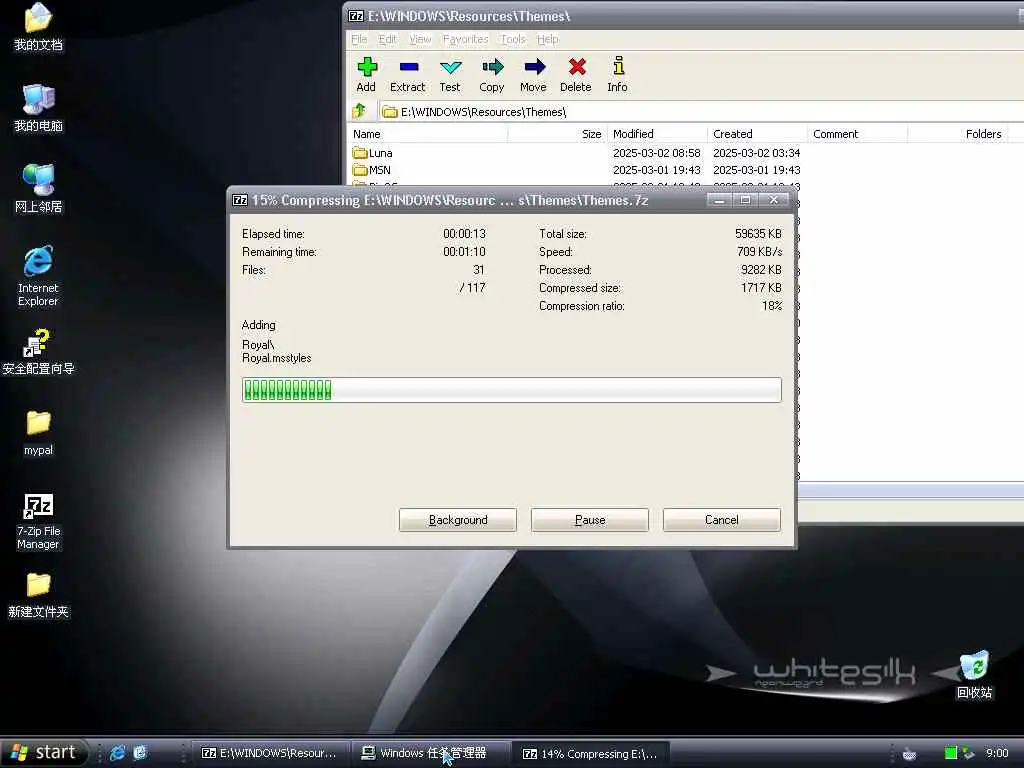The height and width of the screenshot is (768, 1024).
Task: Click the Move toolbar icon
Action: click(534, 75)
